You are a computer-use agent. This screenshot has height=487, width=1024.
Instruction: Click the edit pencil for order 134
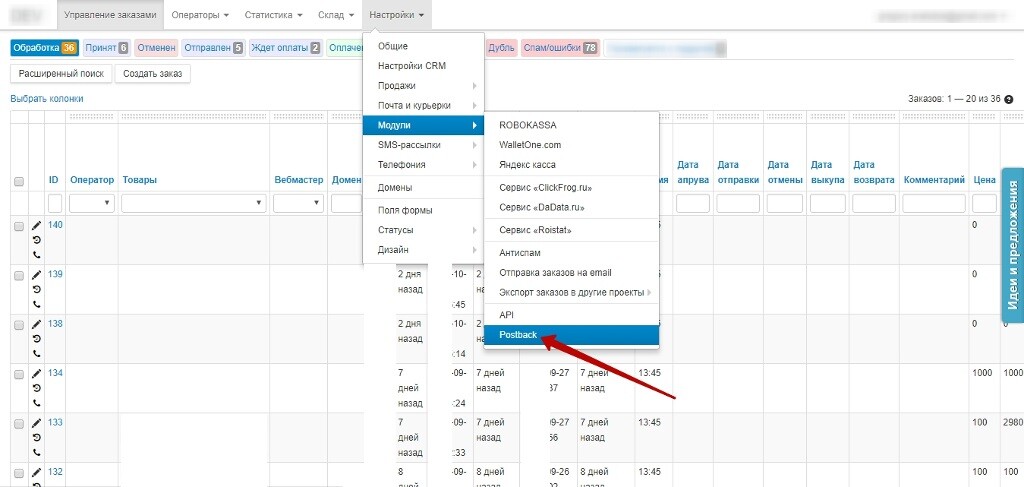pos(37,373)
